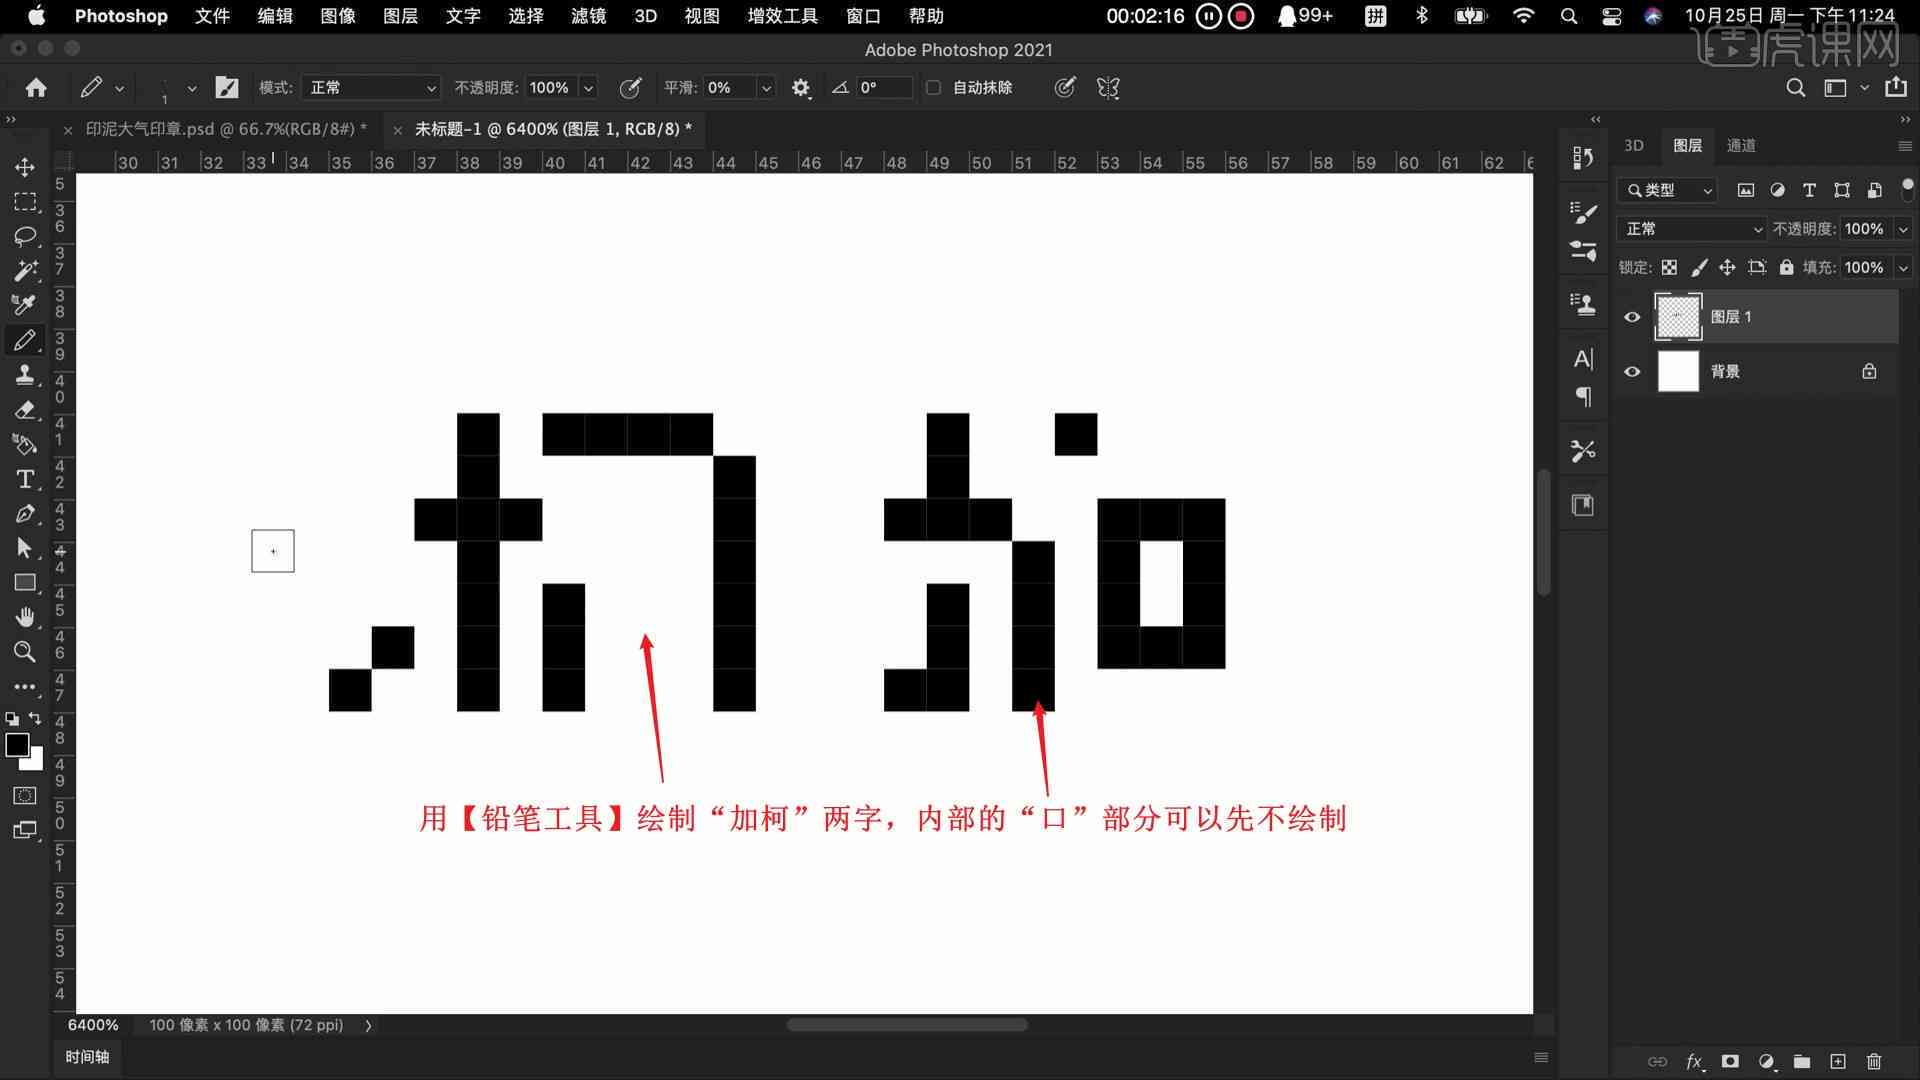1920x1080 pixels.
Task: Open the 窗口 menu
Action: click(863, 16)
